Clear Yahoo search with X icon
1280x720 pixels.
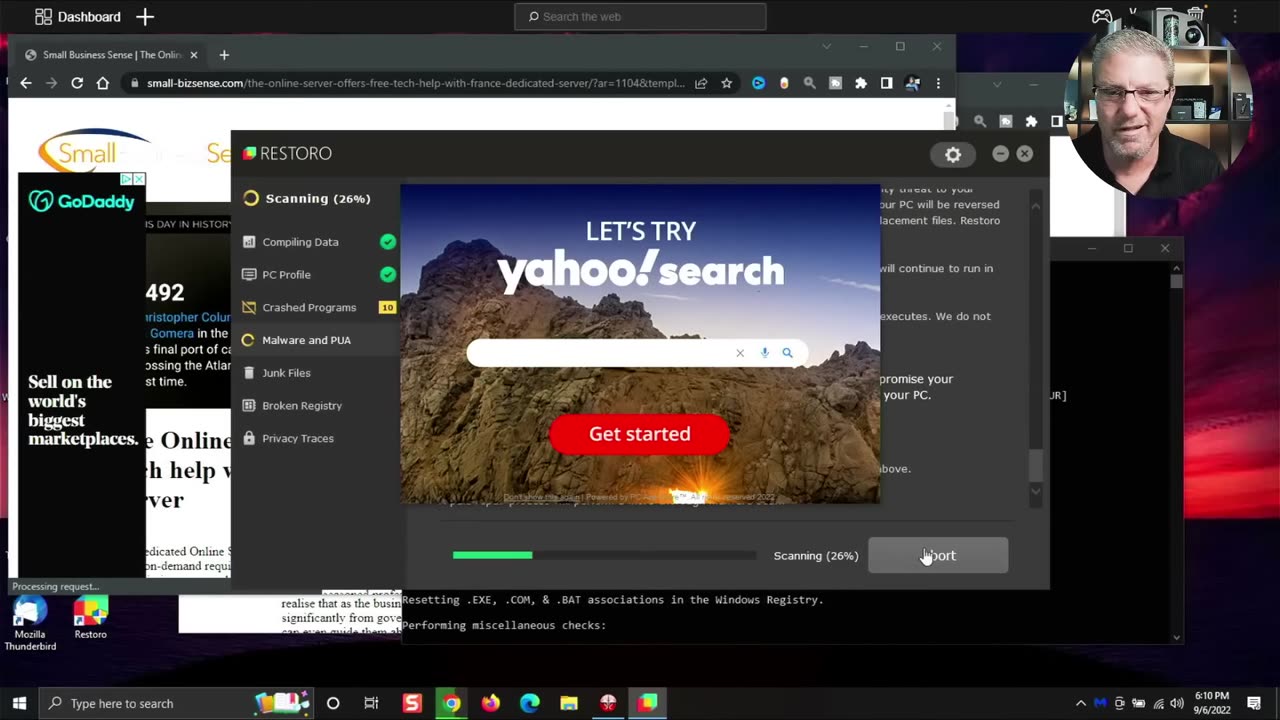coord(740,353)
